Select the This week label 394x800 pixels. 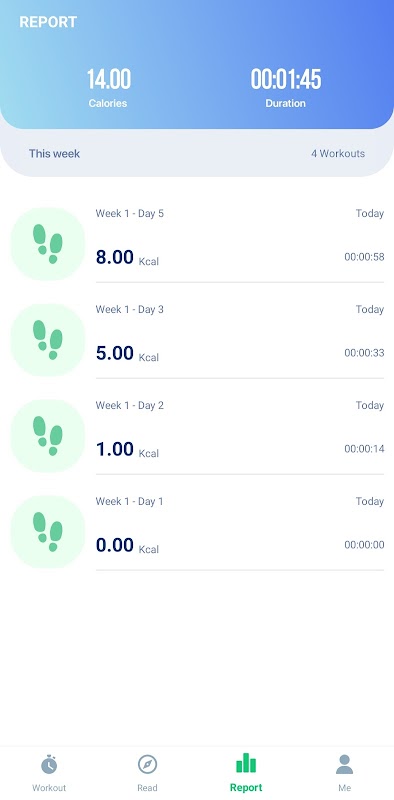[x=54, y=154]
